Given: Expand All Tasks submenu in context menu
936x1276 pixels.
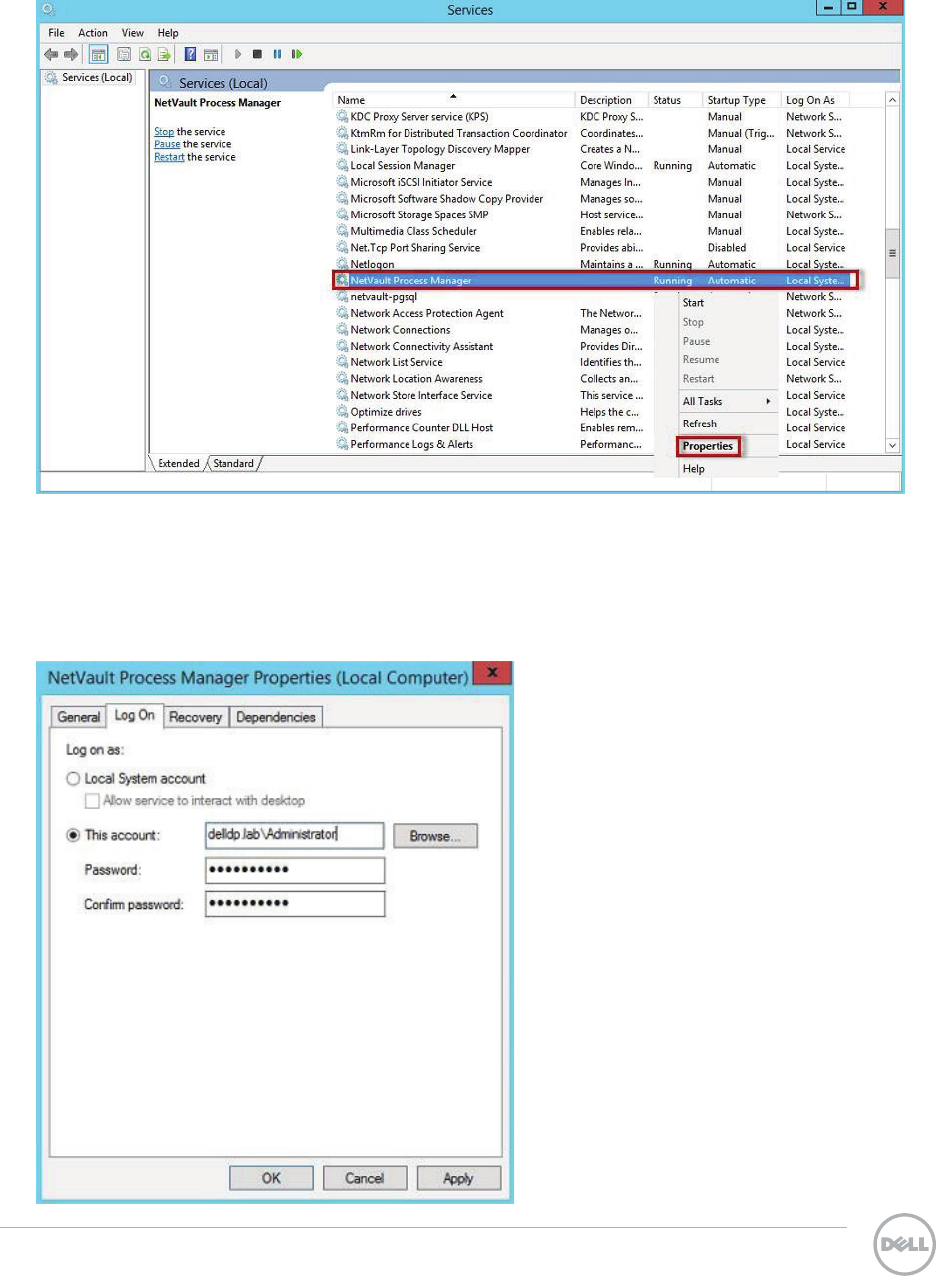Looking at the screenshot, I should tap(727, 401).
